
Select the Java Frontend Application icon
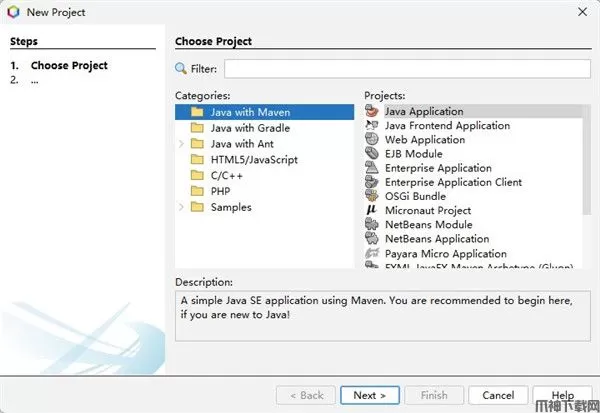372,126
